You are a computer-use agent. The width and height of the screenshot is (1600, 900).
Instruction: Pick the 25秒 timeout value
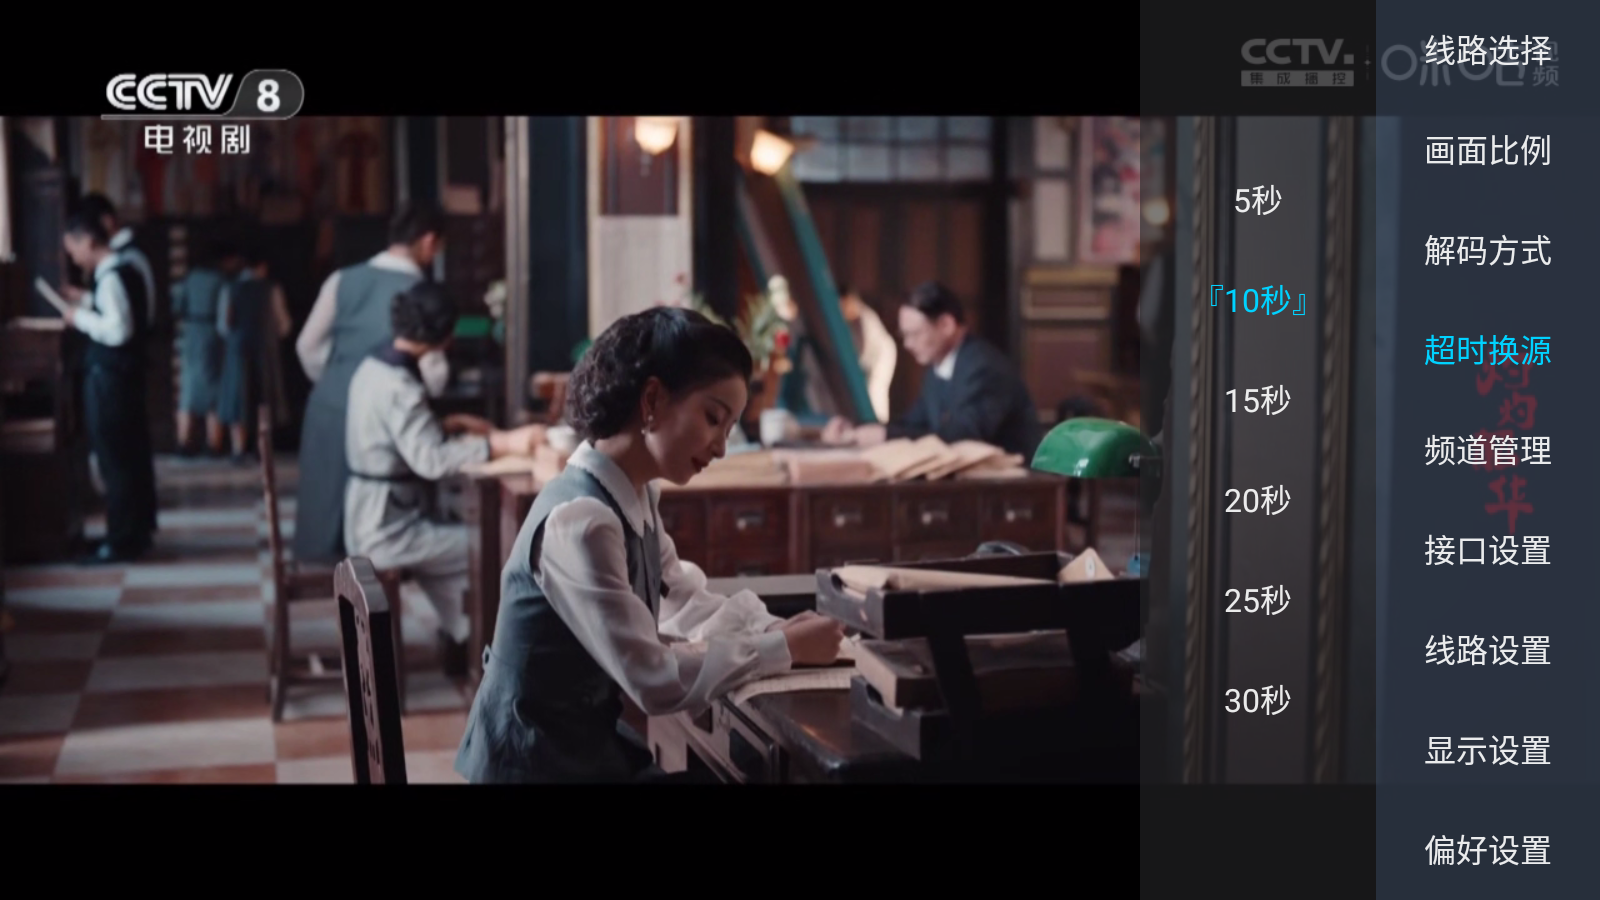click(1258, 599)
